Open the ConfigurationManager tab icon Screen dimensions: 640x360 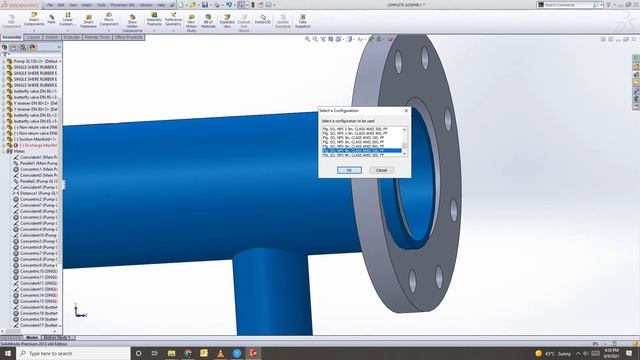pyautogui.click(x=23, y=47)
